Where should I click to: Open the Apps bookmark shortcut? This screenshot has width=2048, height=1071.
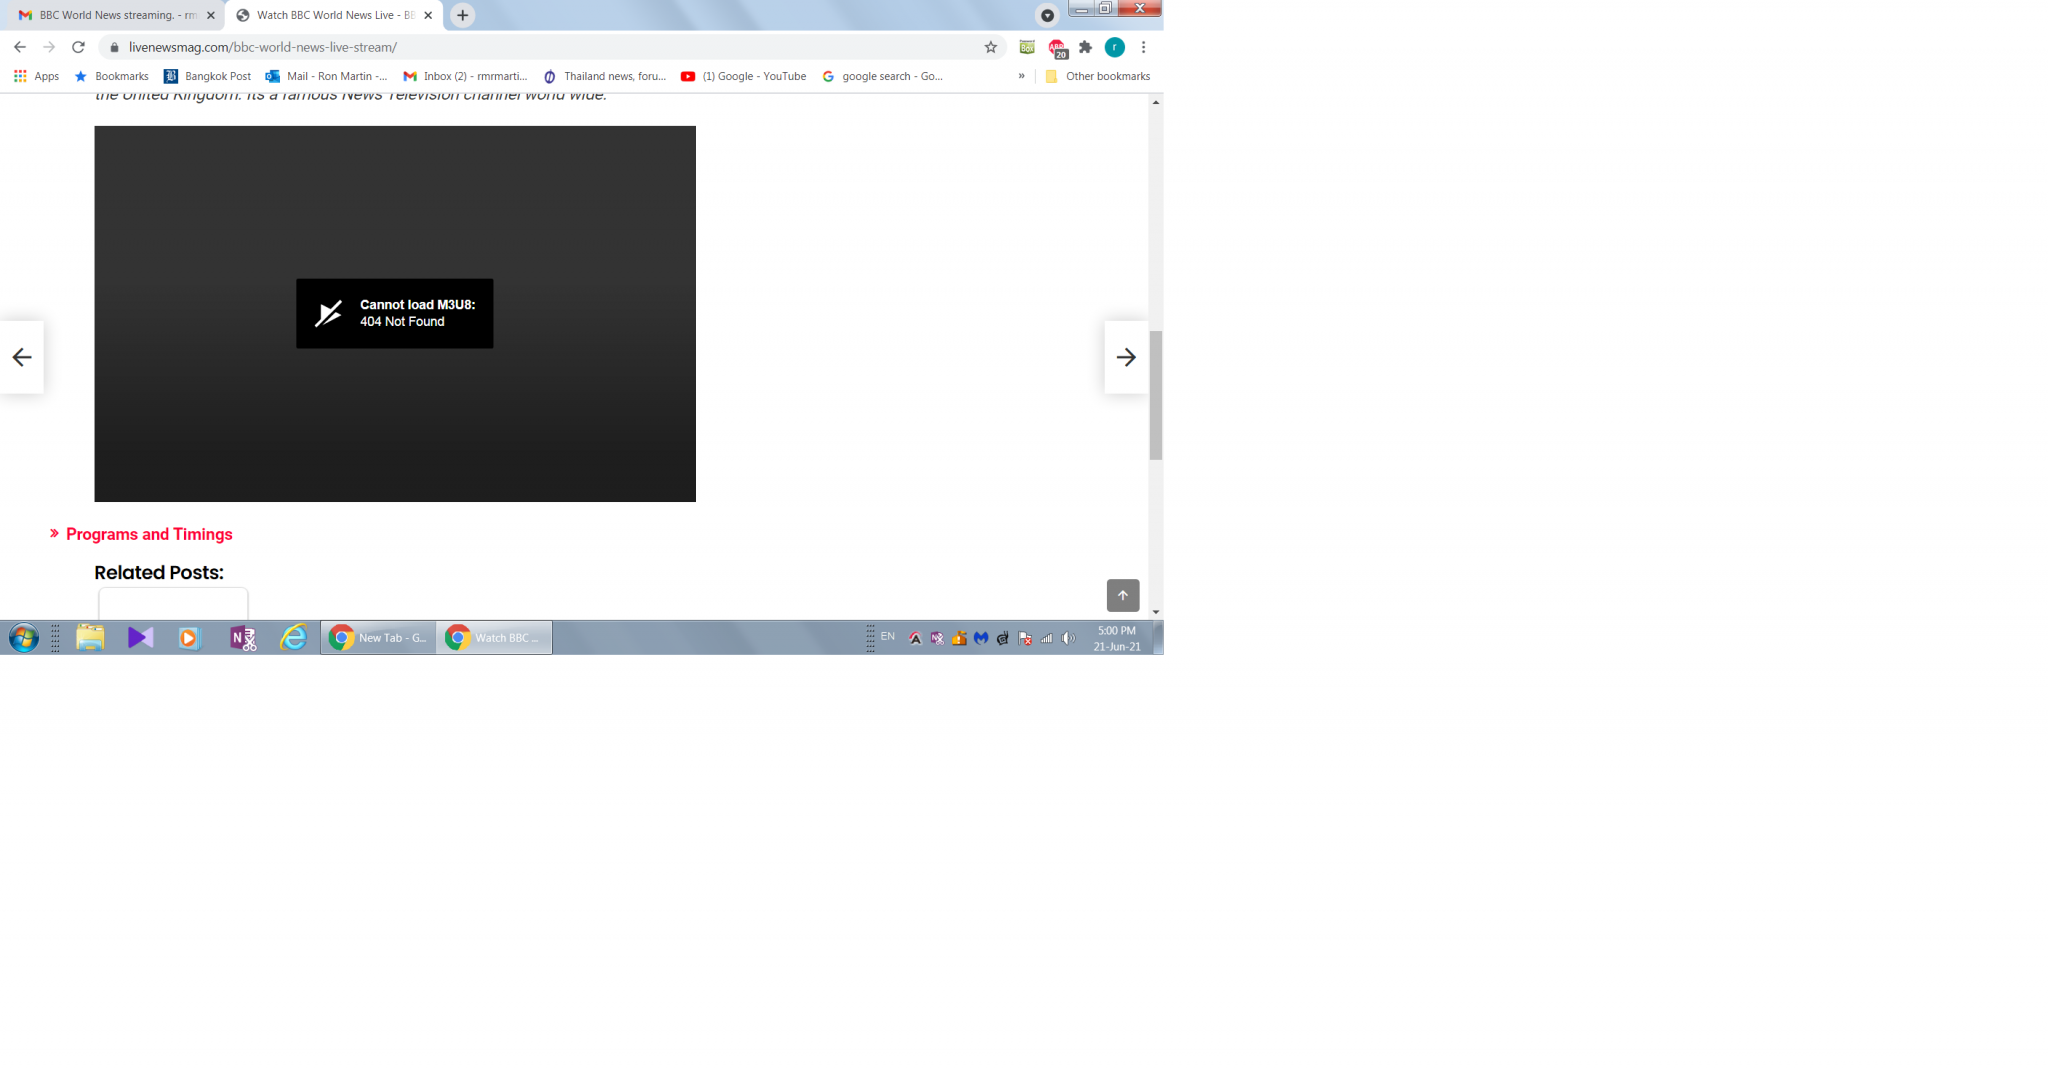pos(36,76)
